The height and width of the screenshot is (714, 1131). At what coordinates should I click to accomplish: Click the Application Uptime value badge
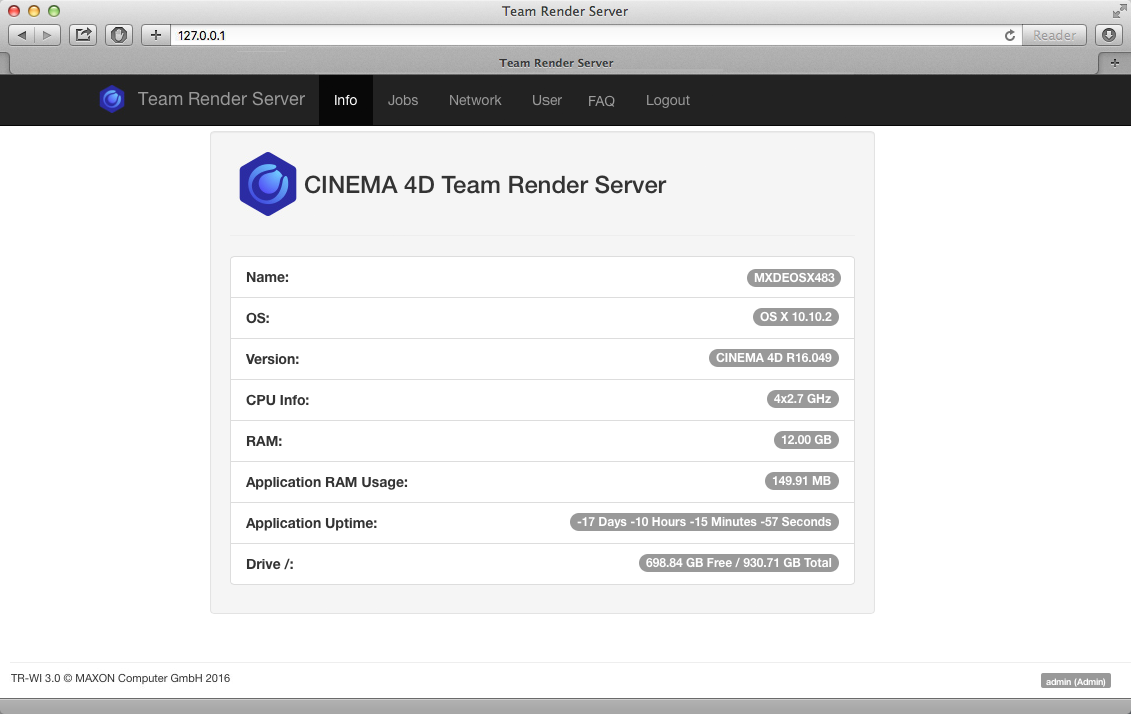point(704,522)
